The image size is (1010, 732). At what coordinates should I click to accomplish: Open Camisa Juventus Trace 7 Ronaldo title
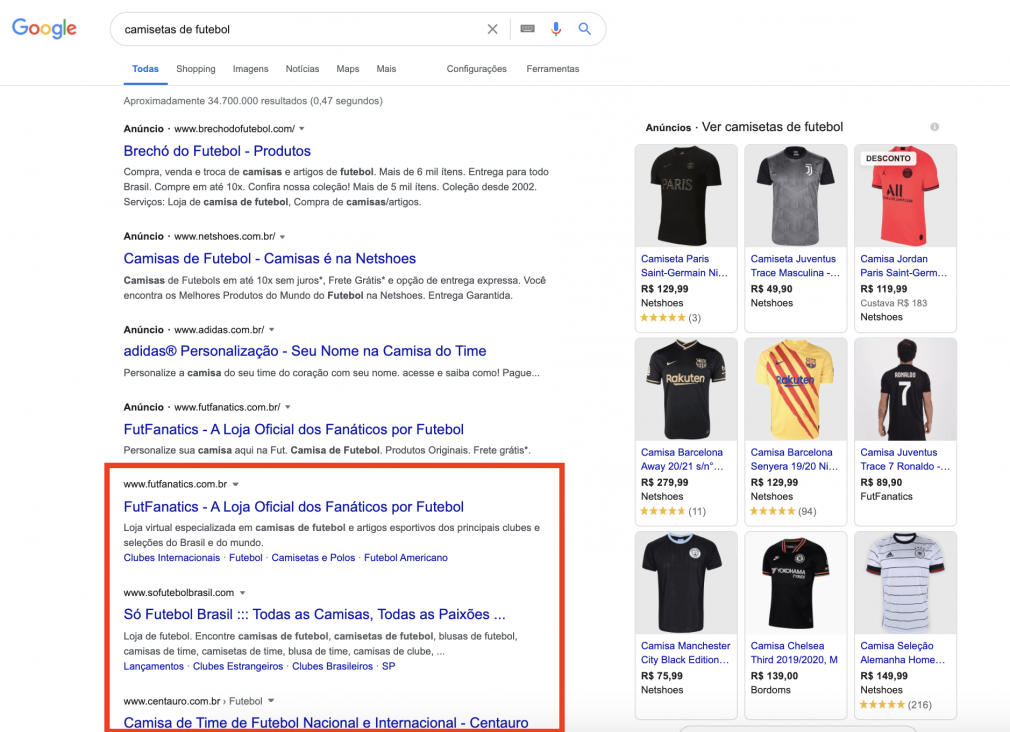click(x=905, y=459)
